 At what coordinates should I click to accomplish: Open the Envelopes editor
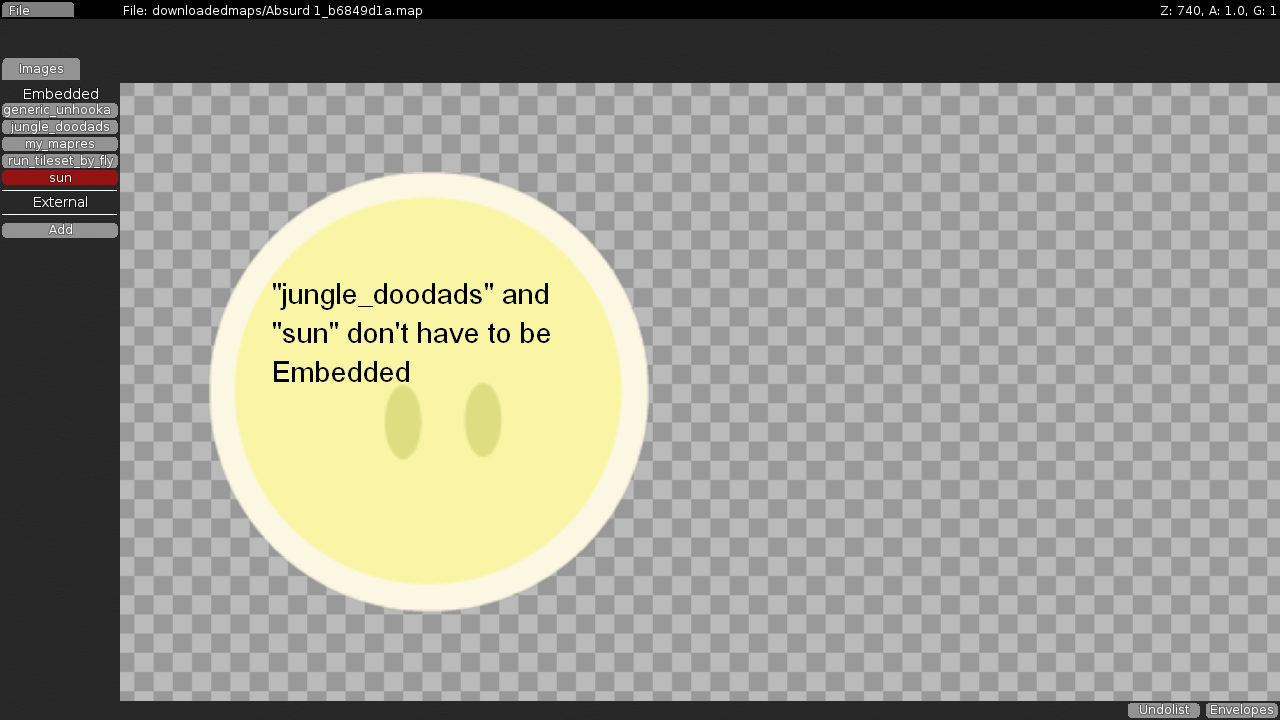tap(1241, 710)
